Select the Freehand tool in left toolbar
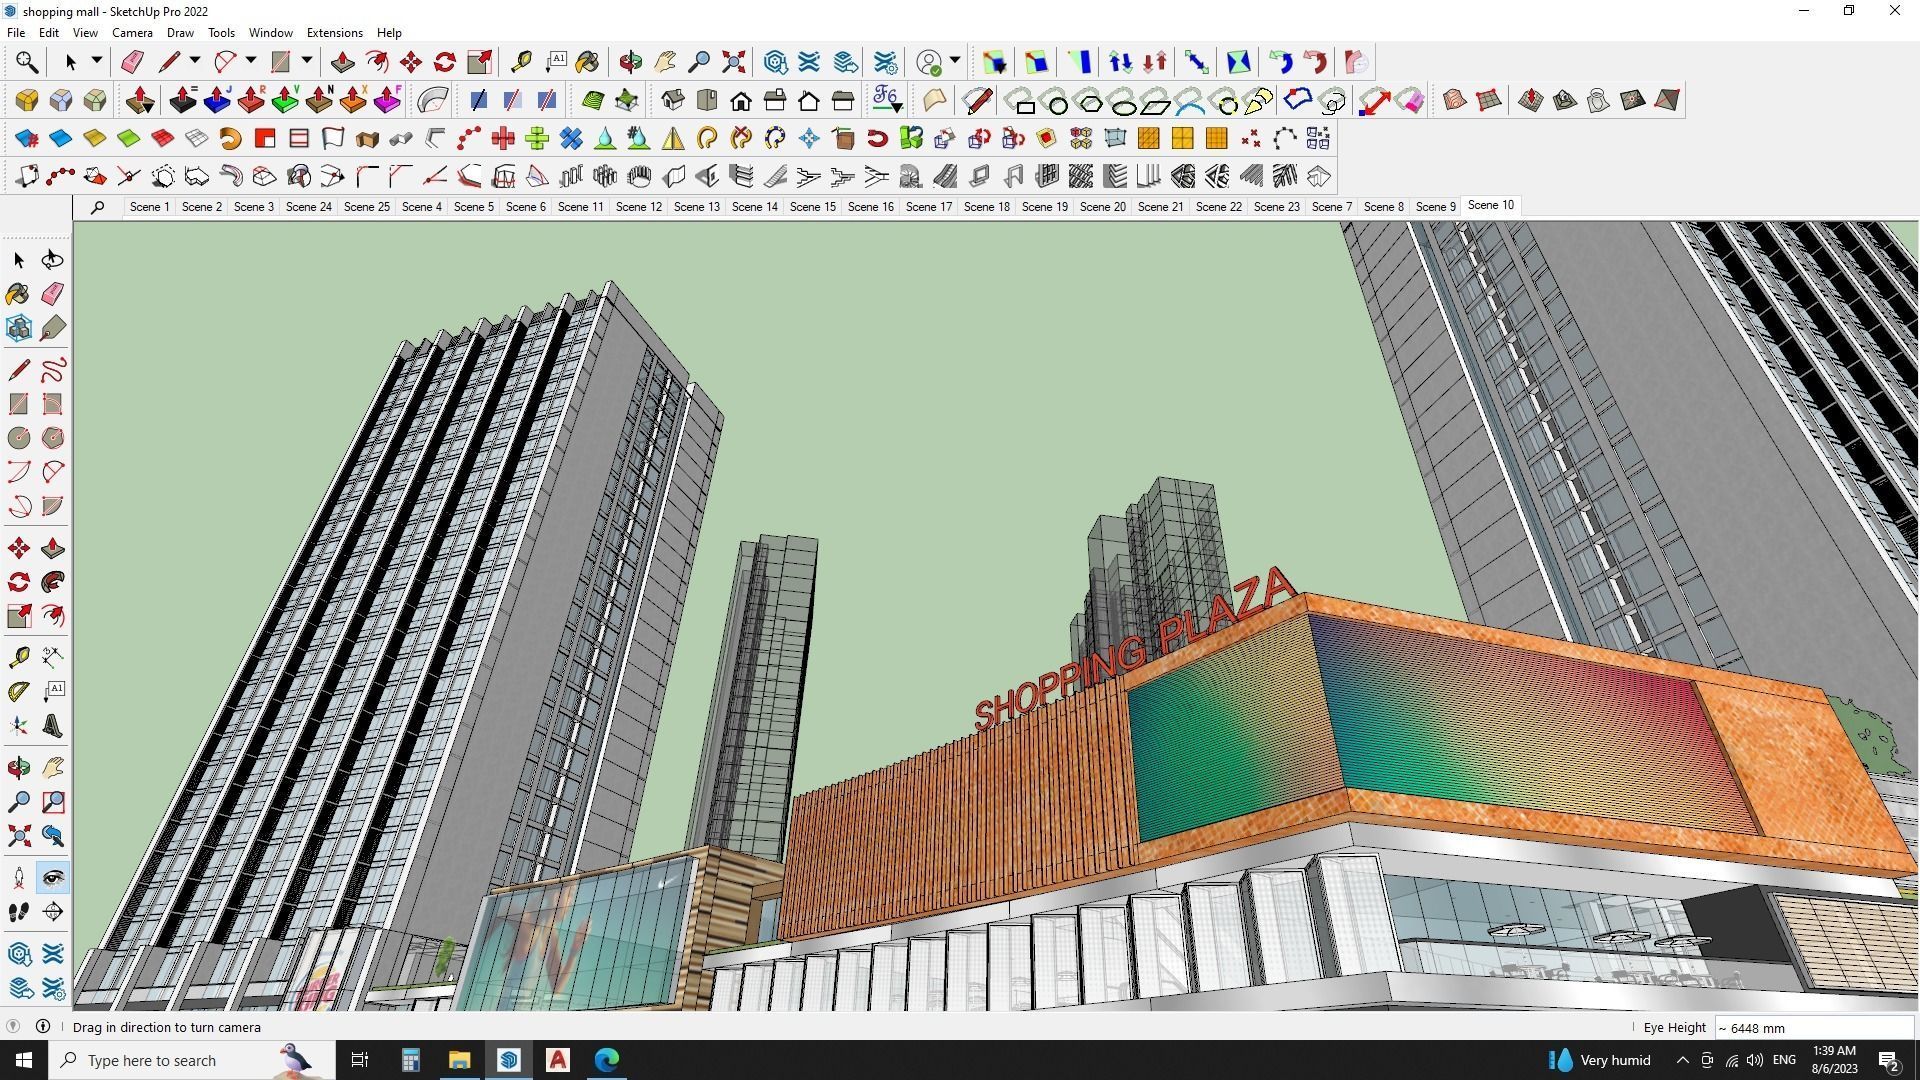This screenshot has height=1080, width=1920. [53, 370]
